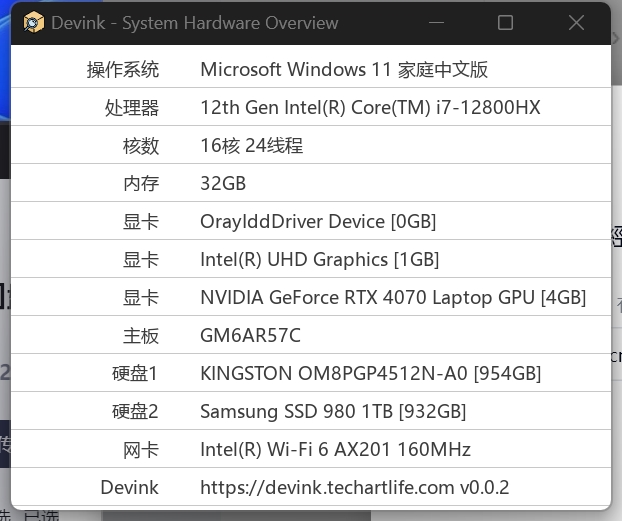Image resolution: width=622 pixels, height=521 pixels.
Task: Click the 处理器 label
Action: 132,107
